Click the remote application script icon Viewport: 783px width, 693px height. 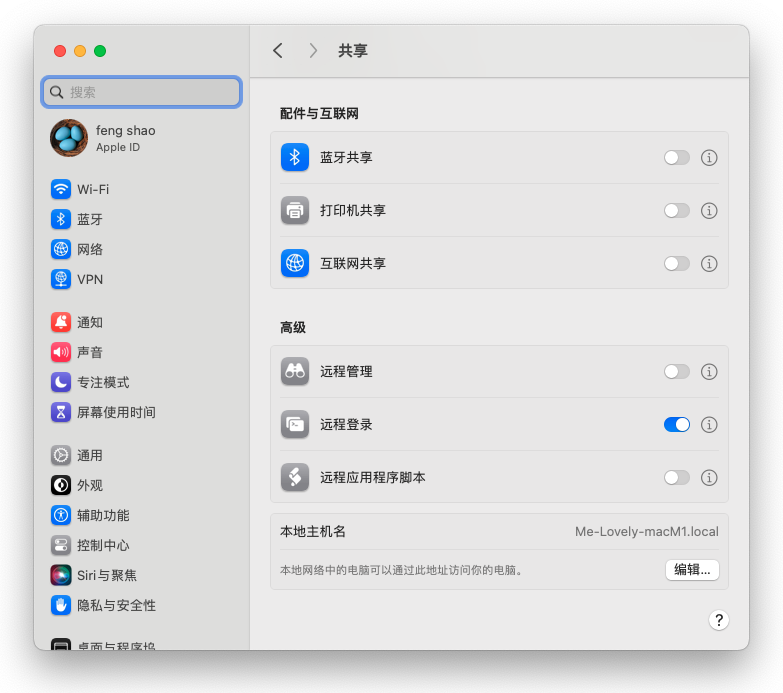click(295, 478)
